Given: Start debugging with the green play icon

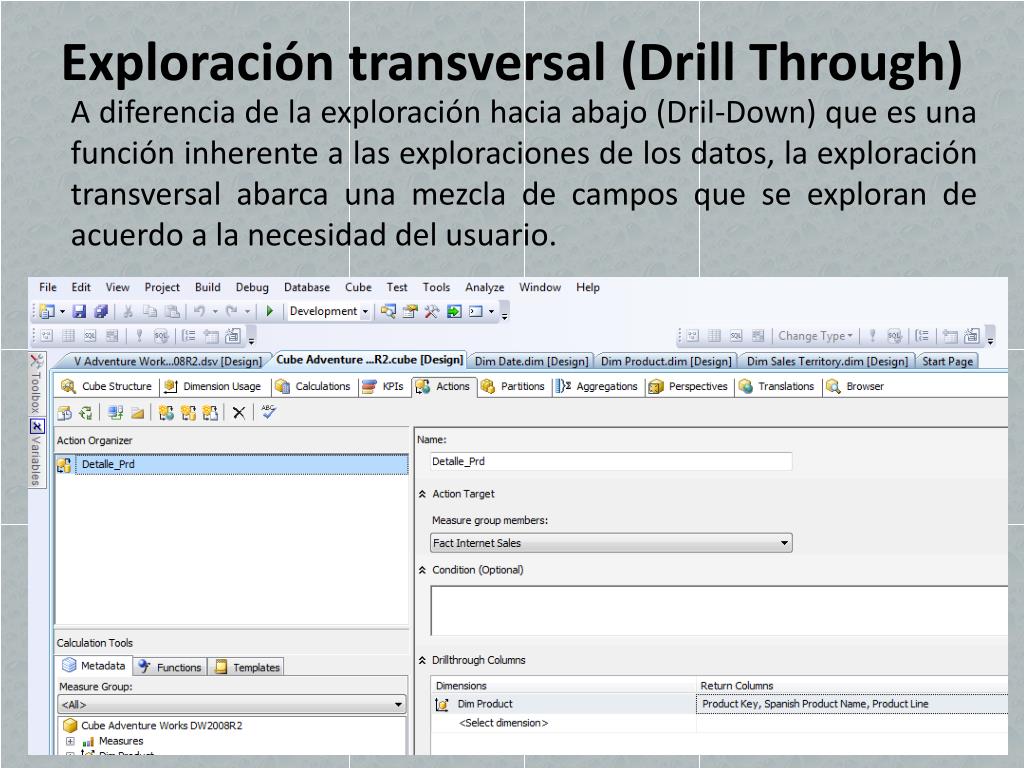Looking at the screenshot, I should pyautogui.click(x=269, y=312).
